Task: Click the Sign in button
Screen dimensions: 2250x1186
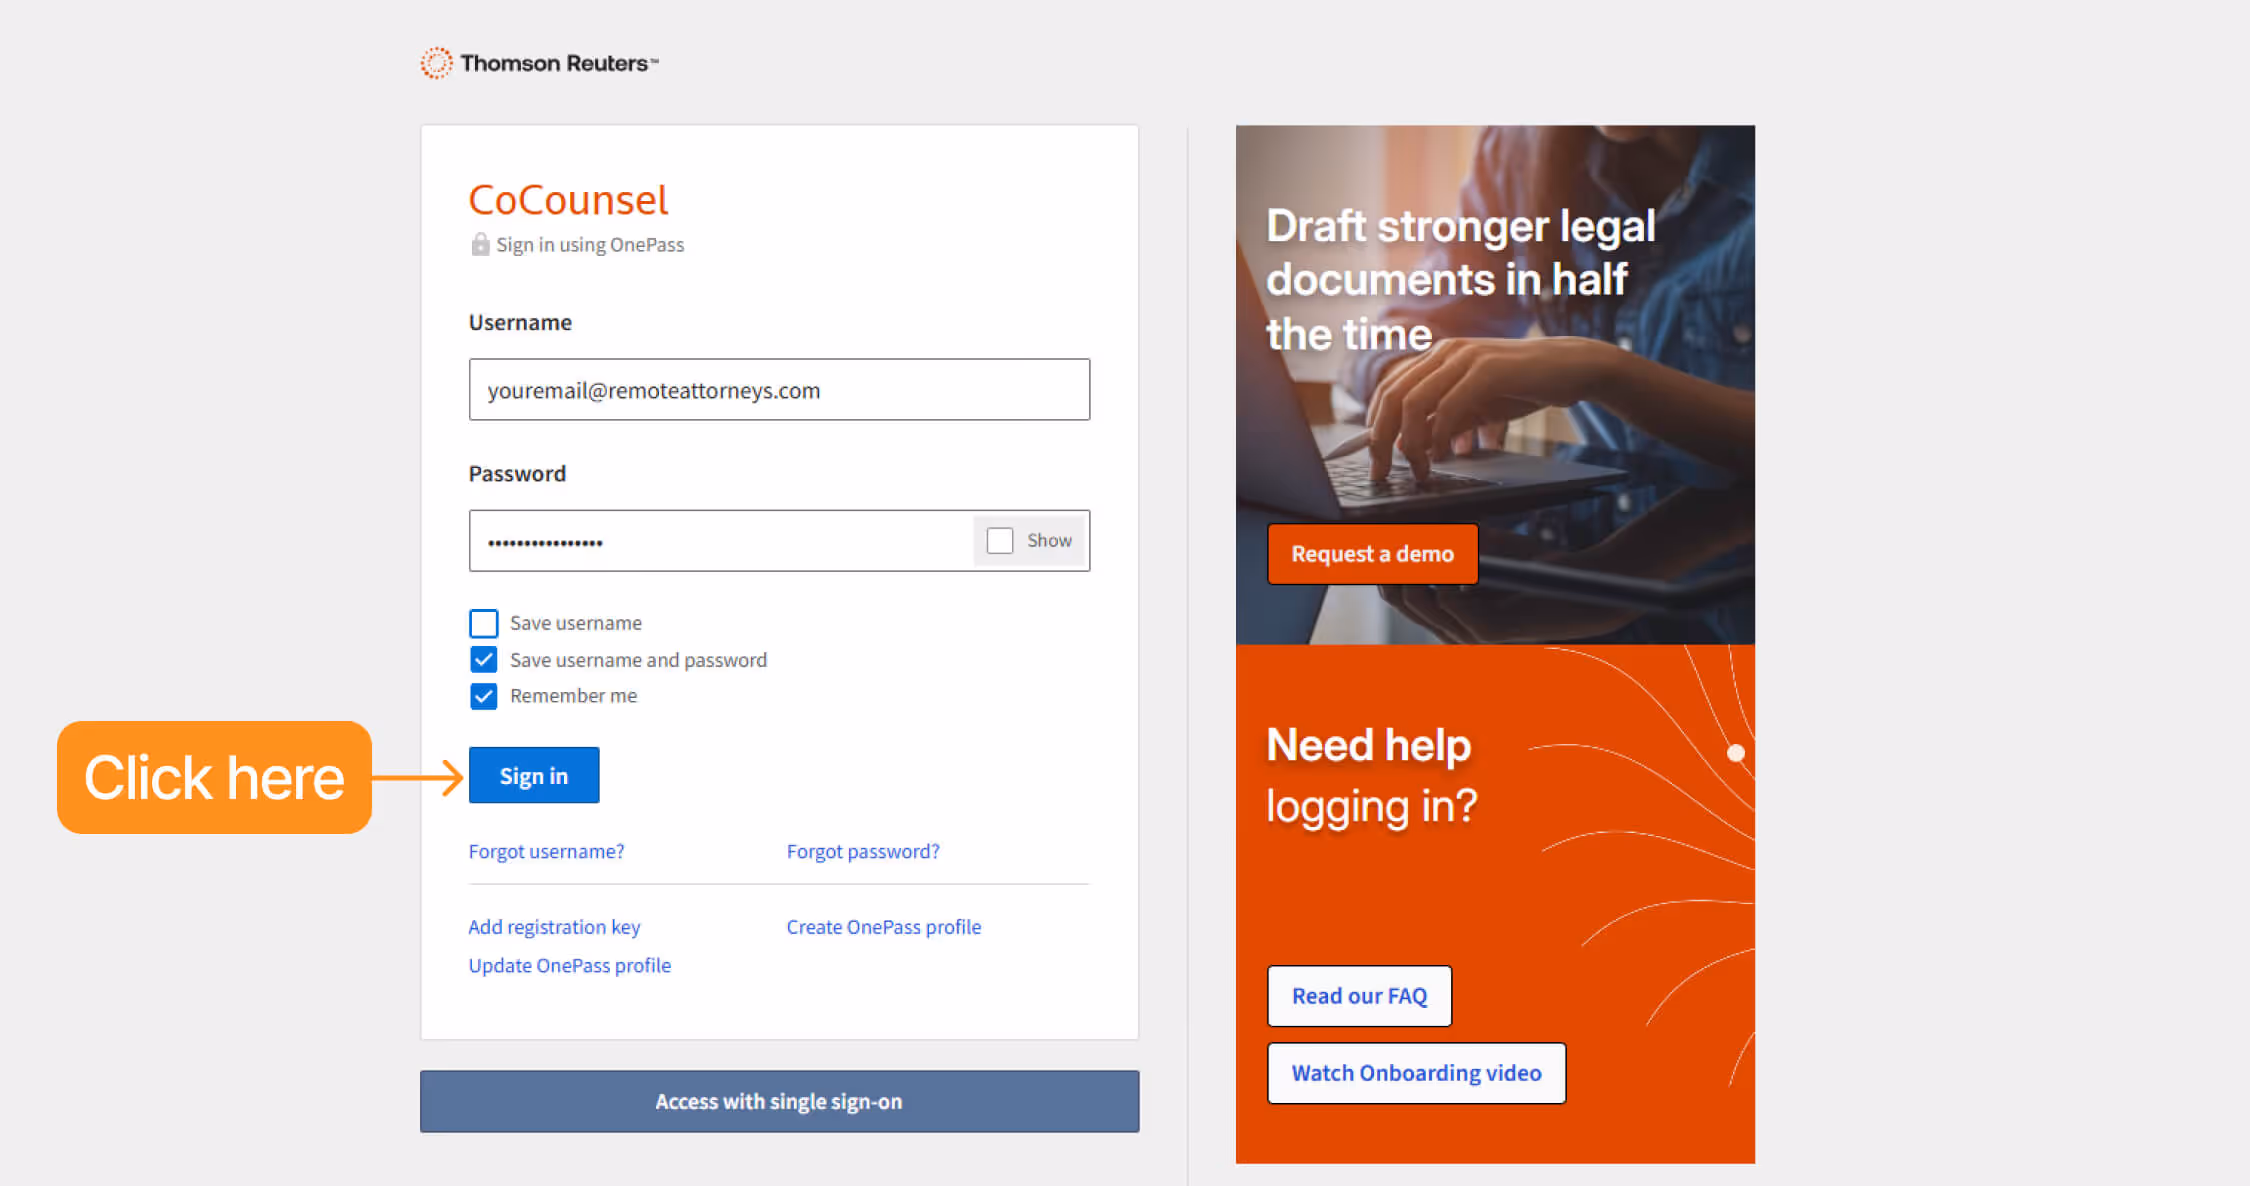Action: 533,774
